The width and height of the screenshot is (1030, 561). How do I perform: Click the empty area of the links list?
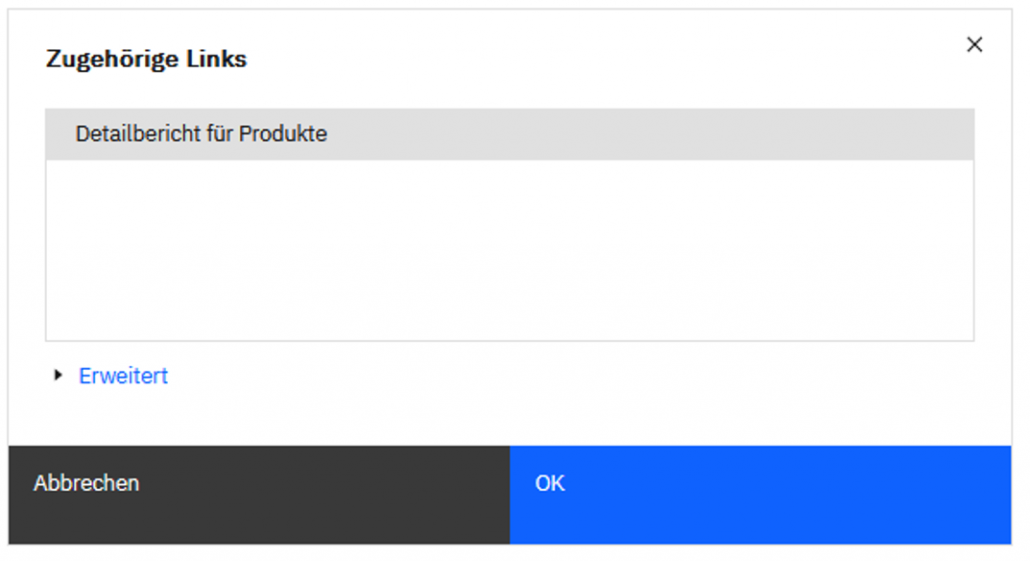pyautogui.click(x=509, y=250)
